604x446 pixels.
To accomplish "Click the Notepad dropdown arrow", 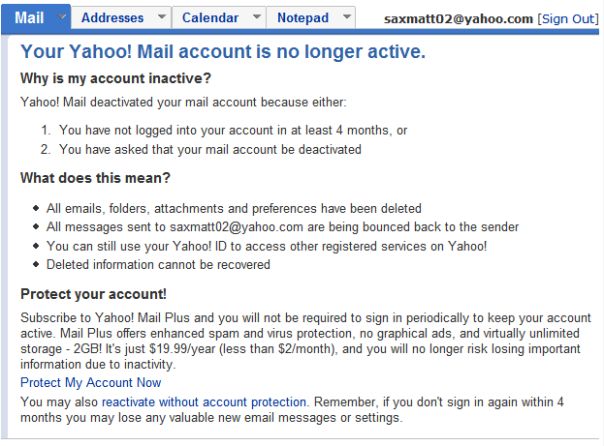I will click(346, 18).
